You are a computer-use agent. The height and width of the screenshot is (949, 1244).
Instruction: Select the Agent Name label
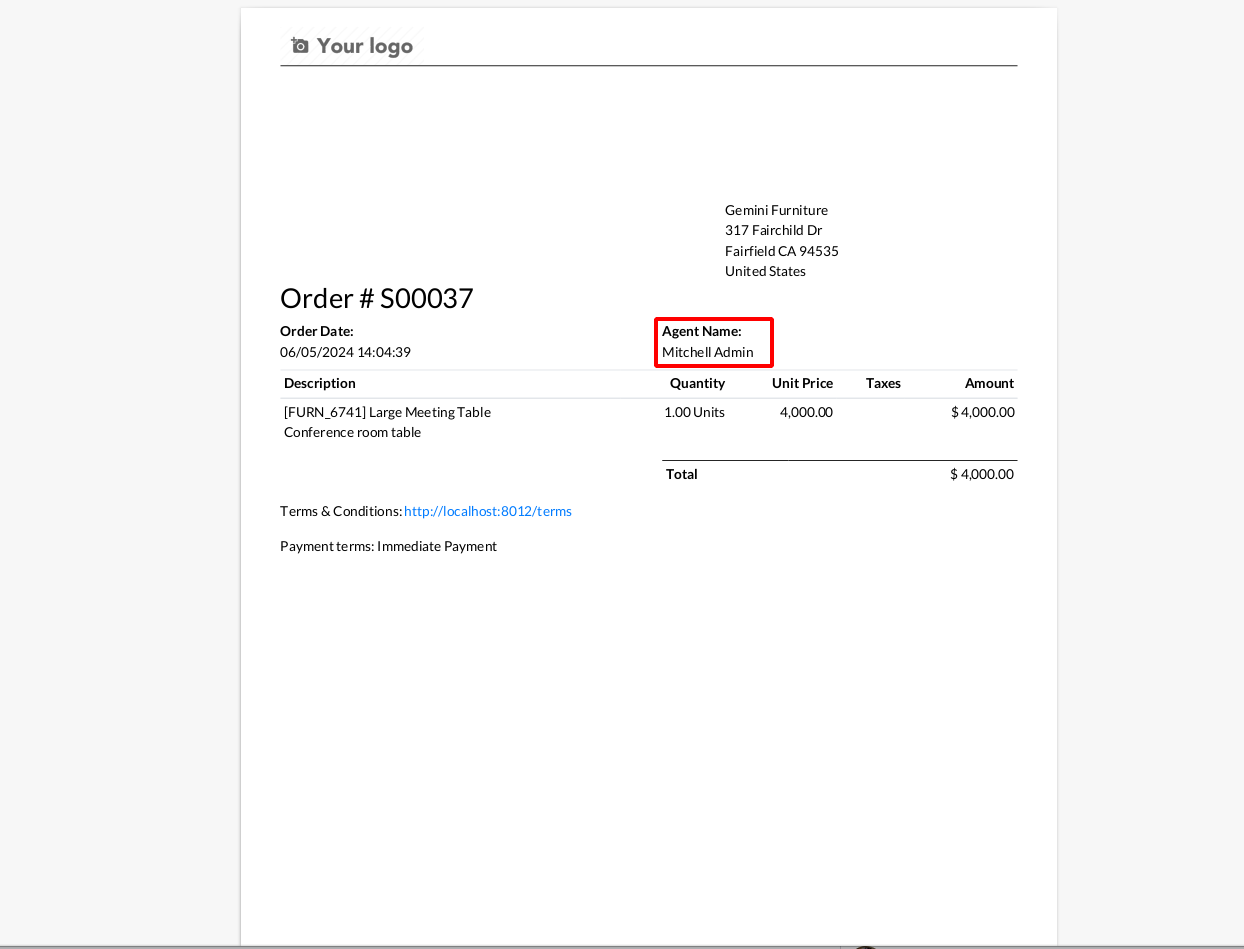[x=701, y=331]
